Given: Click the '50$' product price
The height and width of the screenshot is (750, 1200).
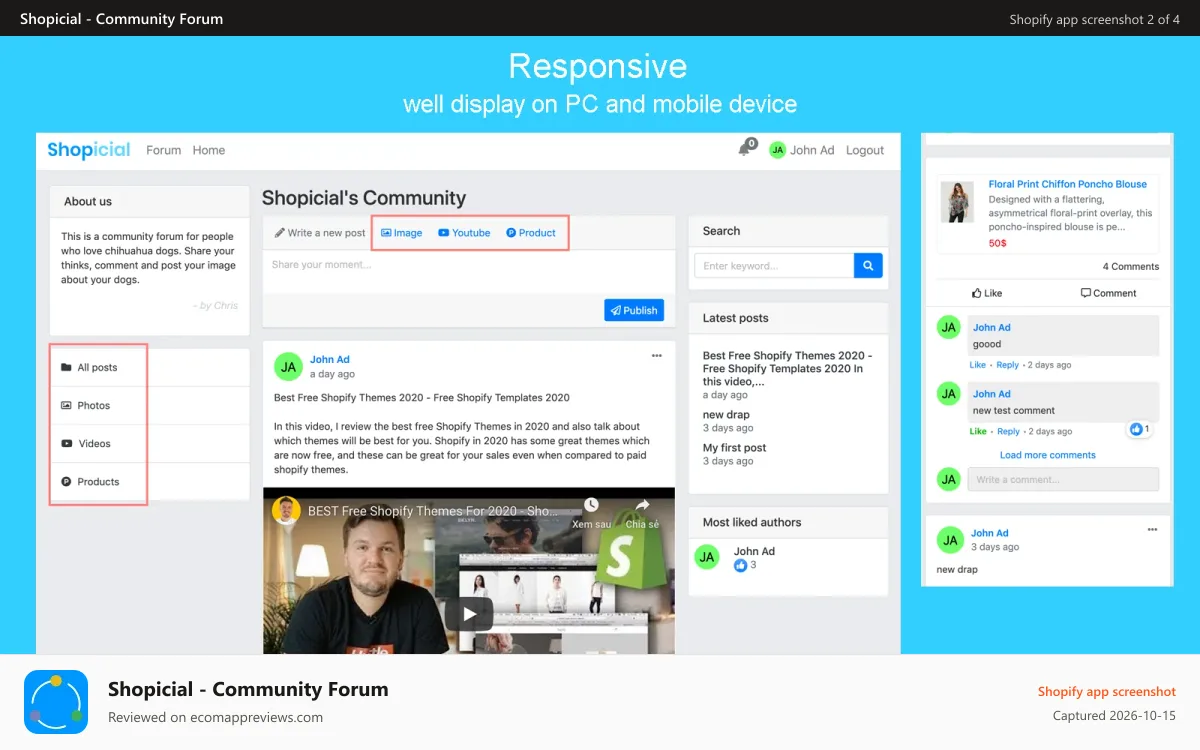Looking at the screenshot, I should tap(998, 243).
